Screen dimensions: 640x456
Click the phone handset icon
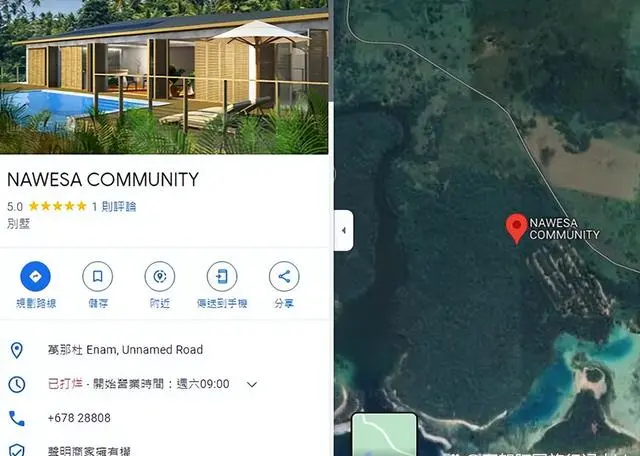click(17, 418)
